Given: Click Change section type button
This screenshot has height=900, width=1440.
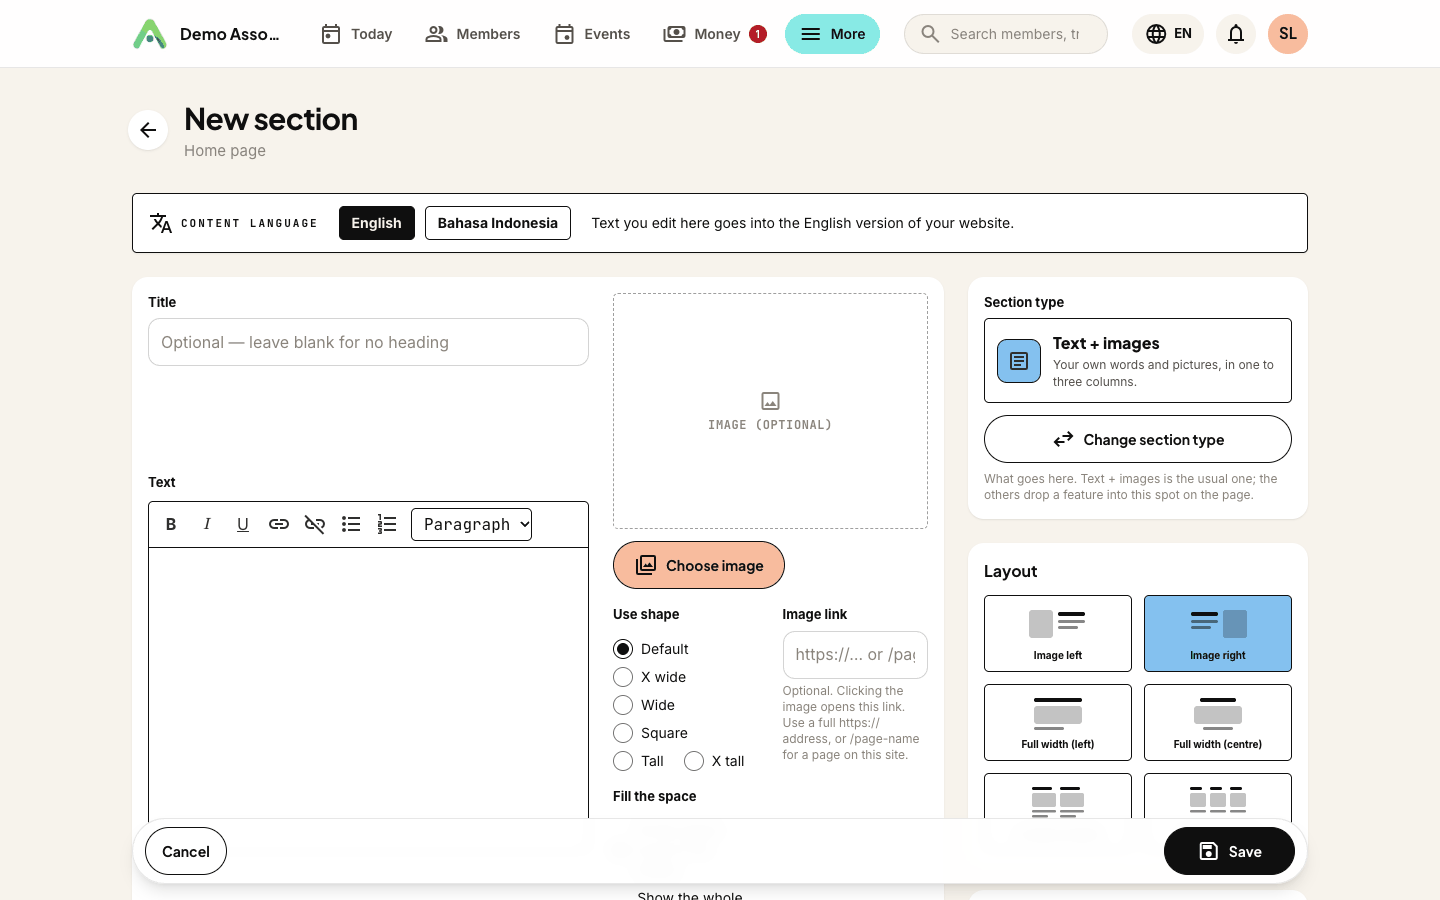Looking at the screenshot, I should coord(1138,439).
